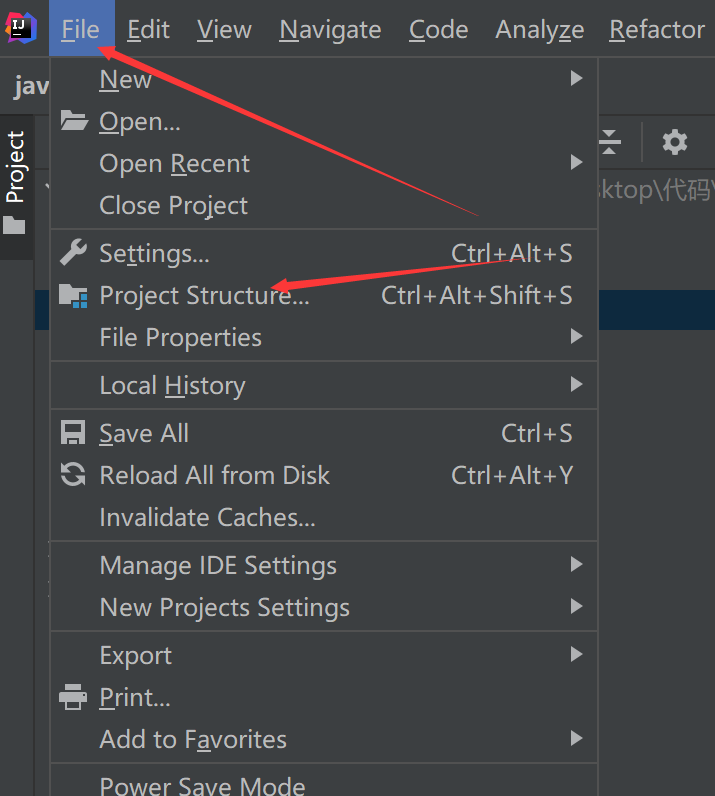This screenshot has width=715, height=796.
Task: Expand the New submenu arrow
Action: [576, 79]
